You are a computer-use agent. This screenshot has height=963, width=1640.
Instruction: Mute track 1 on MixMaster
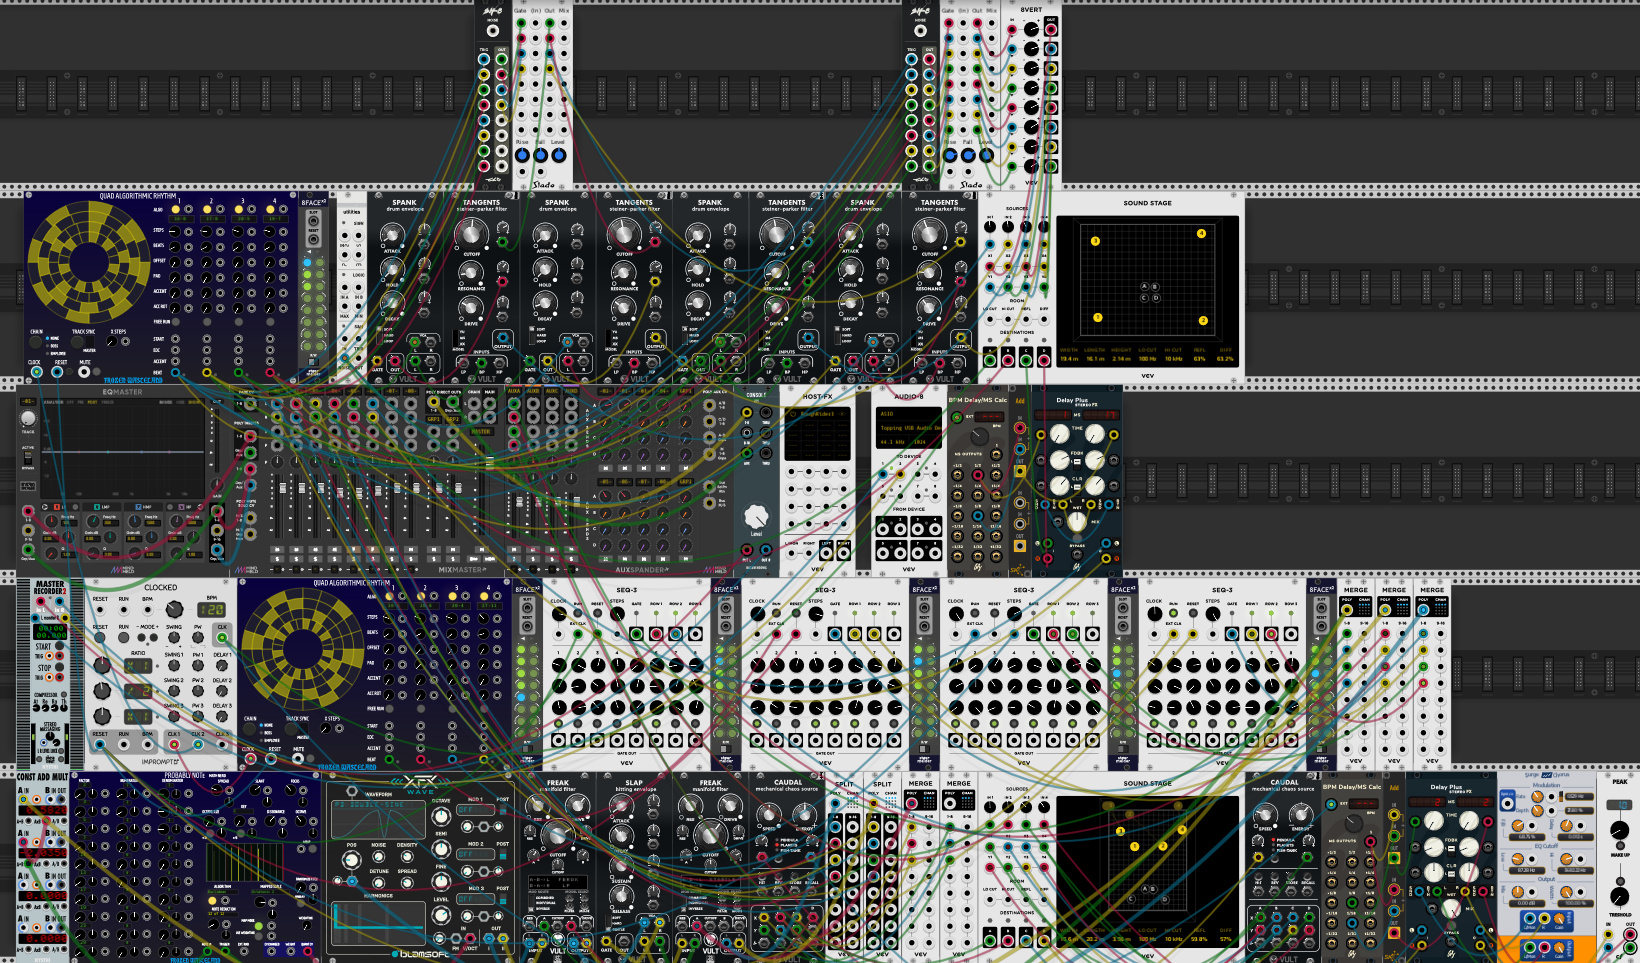277,549
